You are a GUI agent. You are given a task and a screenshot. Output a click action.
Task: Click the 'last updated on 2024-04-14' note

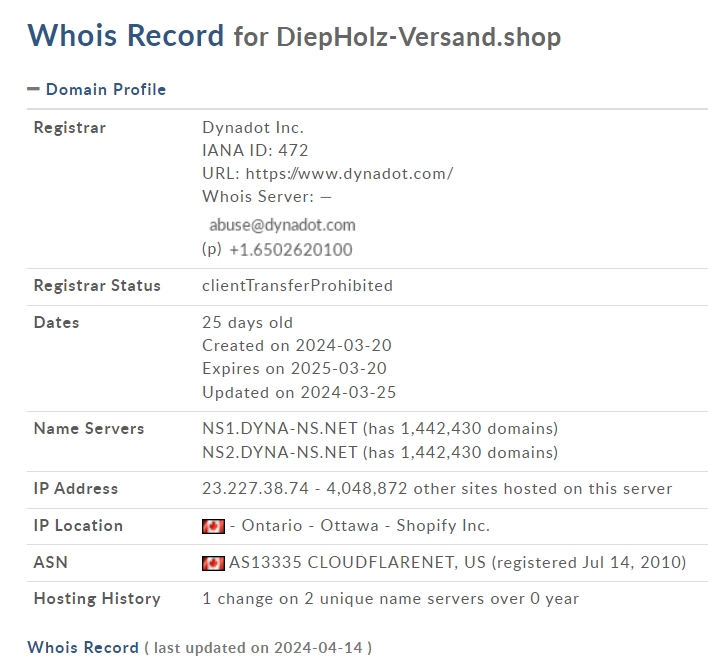258,648
